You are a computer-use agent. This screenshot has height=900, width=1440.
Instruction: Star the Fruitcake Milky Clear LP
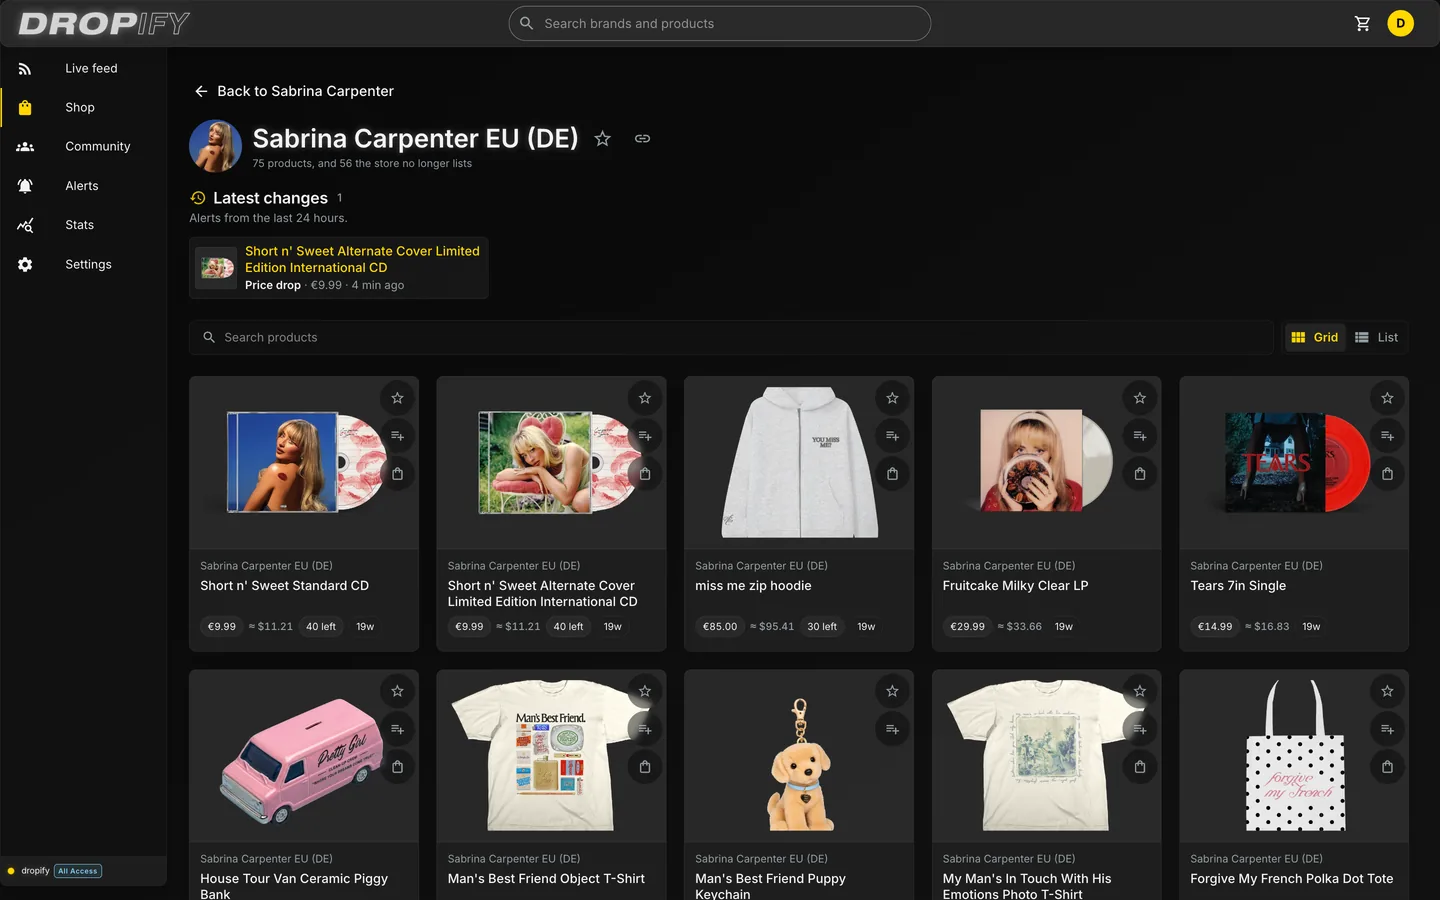(x=1140, y=398)
